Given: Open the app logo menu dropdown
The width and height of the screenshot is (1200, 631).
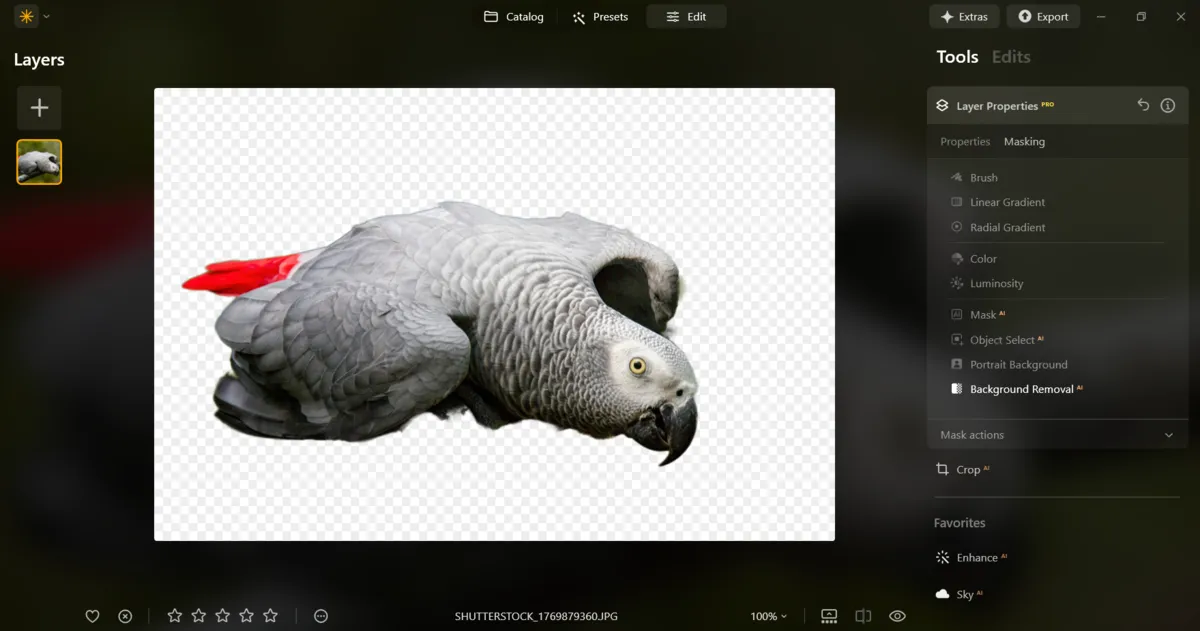Looking at the screenshot, I should pyautogui.click(x=32, y=16).
